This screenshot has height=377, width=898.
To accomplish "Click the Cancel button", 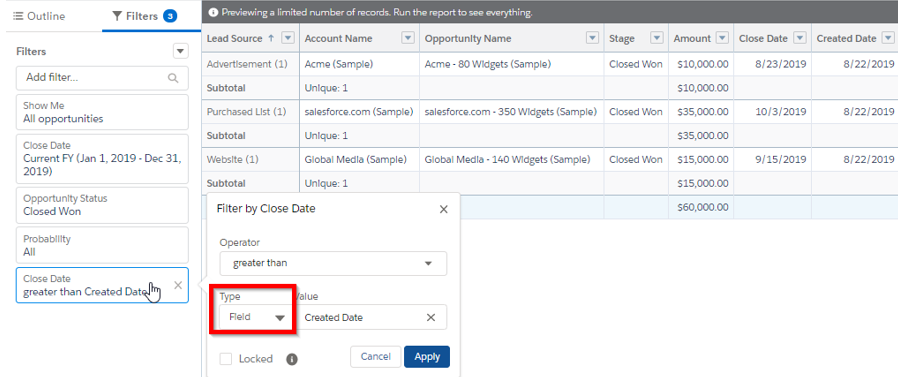I will tap(376, 356).
